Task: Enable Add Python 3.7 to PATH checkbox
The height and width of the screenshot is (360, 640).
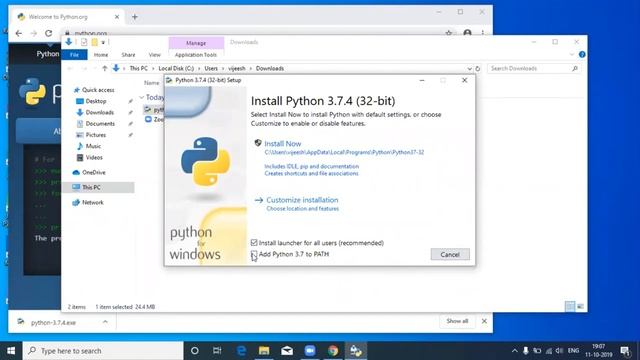Action: [254, 254]
